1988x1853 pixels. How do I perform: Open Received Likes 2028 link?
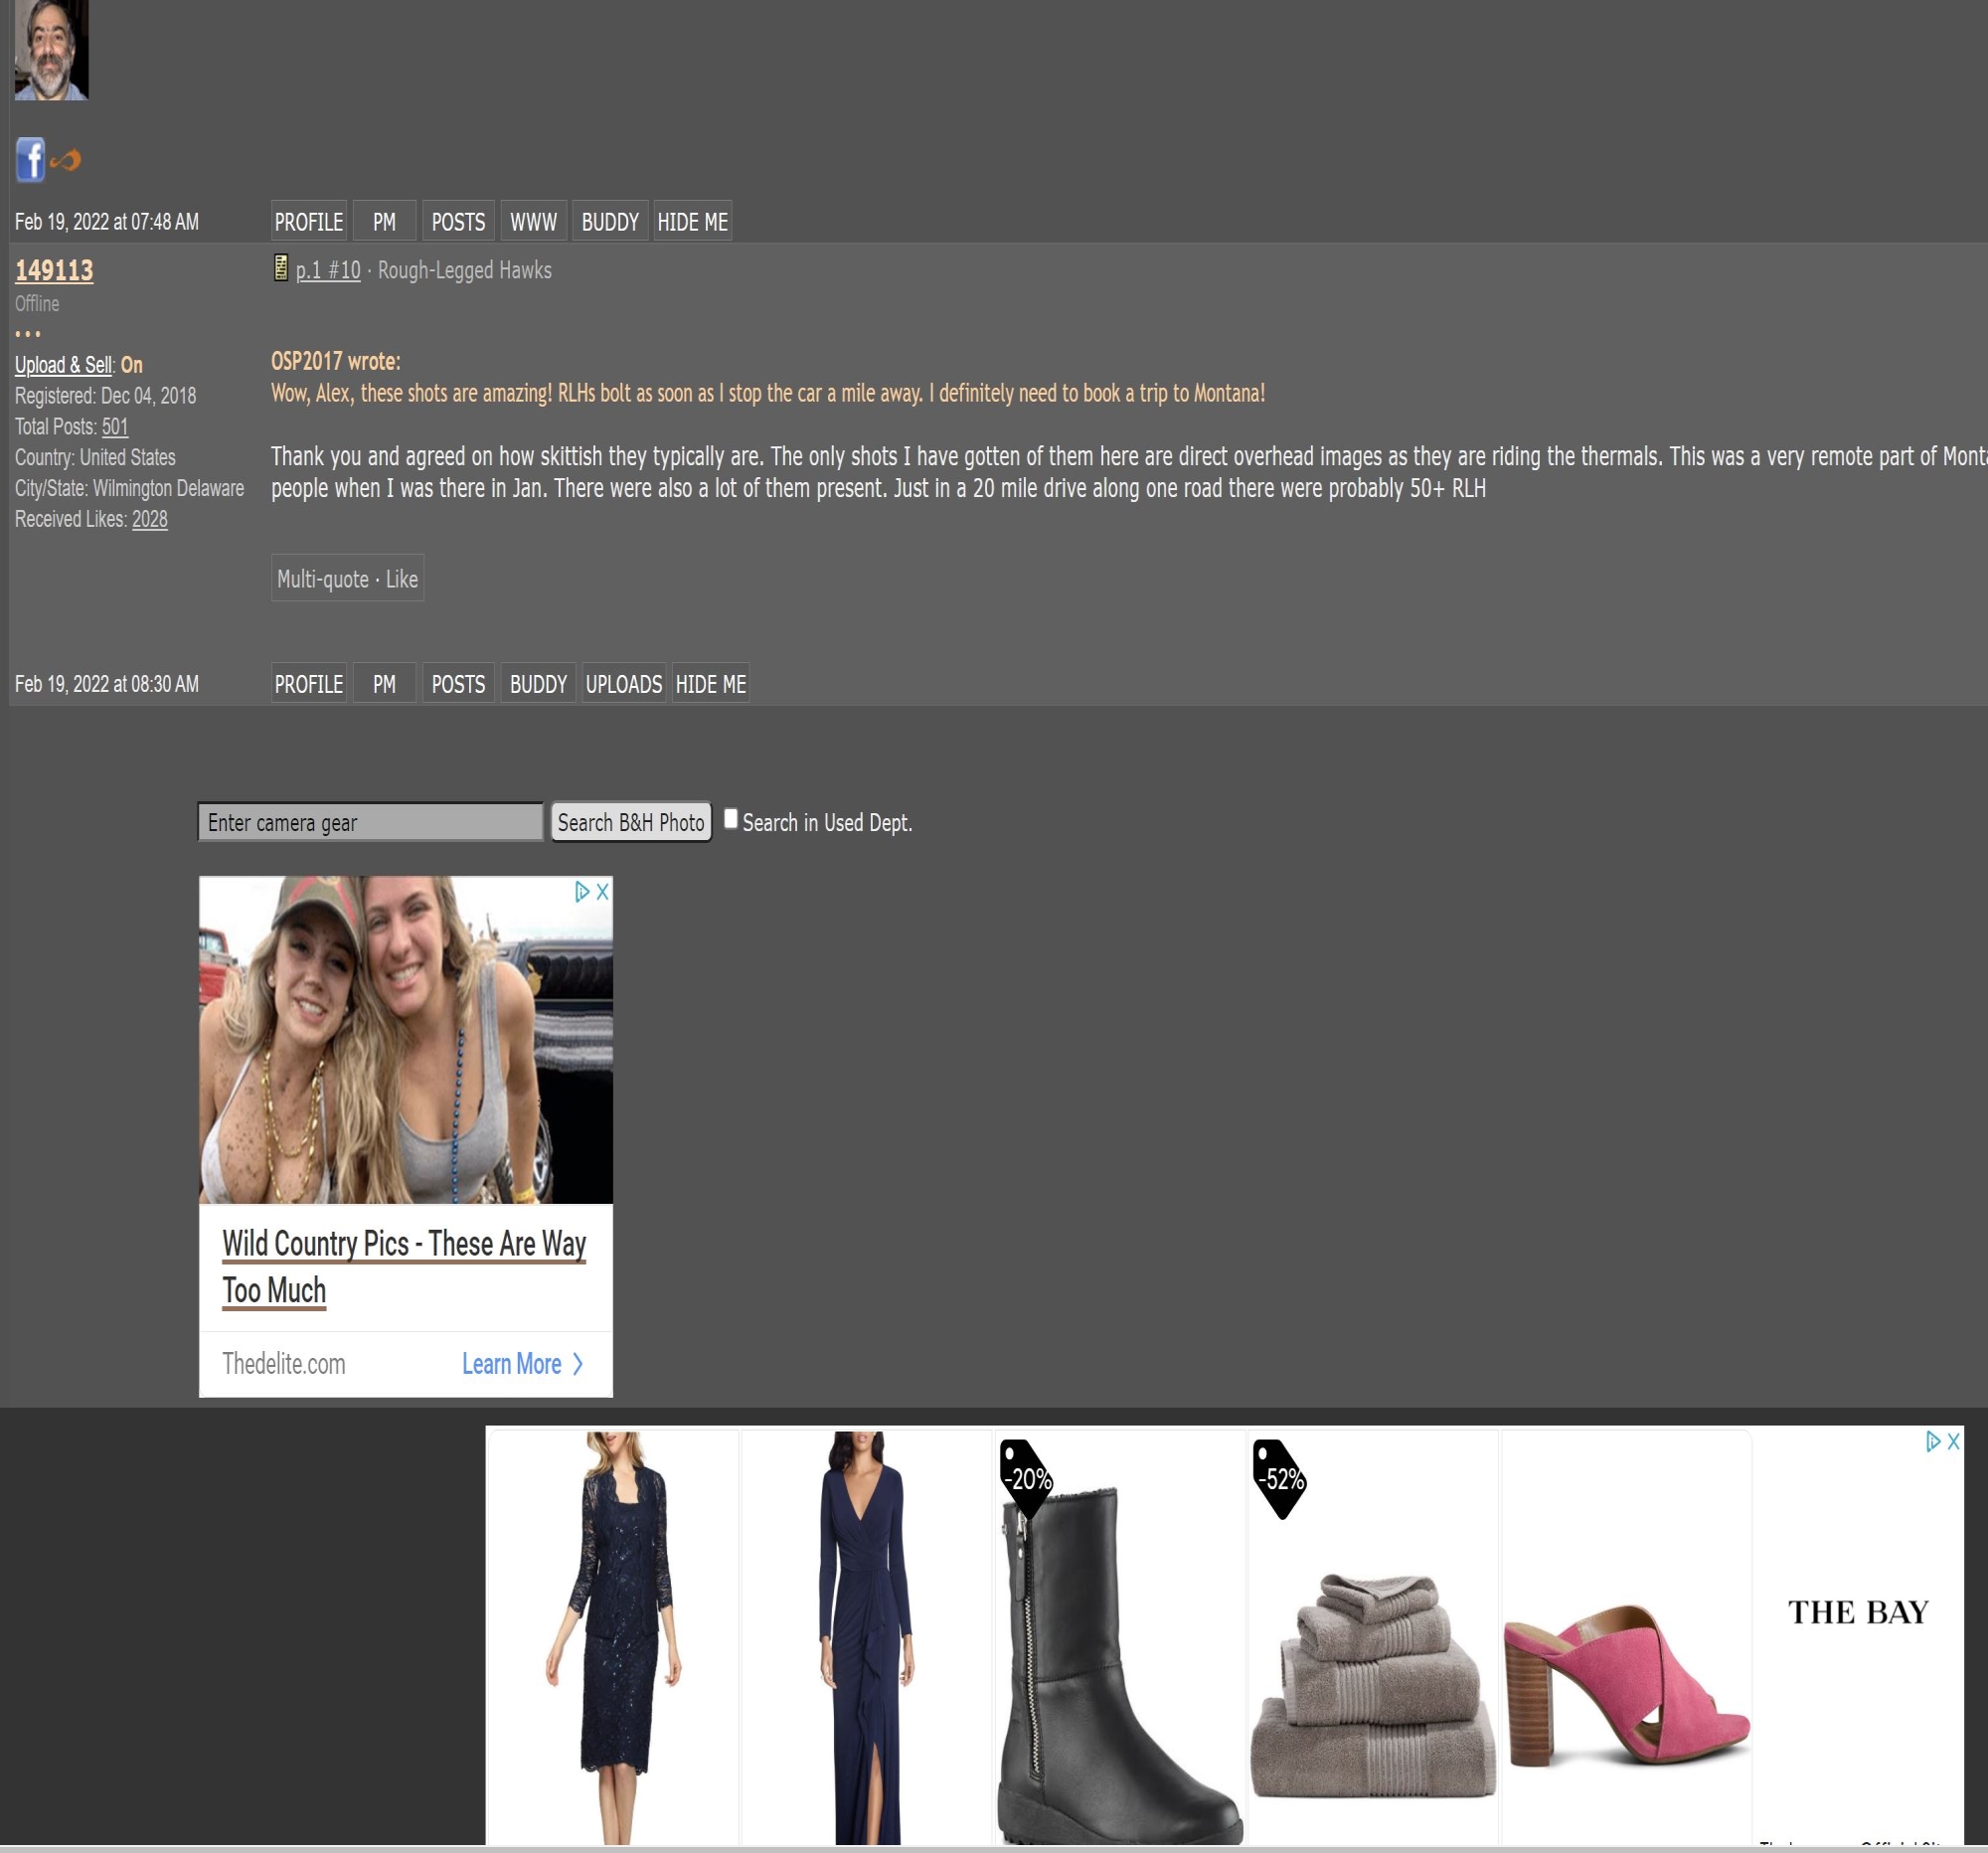[x=150, y=519]
